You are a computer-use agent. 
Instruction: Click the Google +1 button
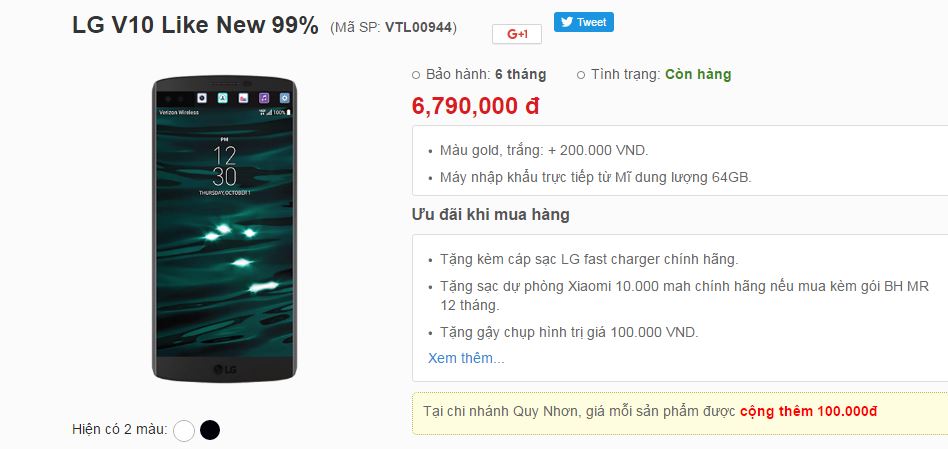[x=517, y=34]
